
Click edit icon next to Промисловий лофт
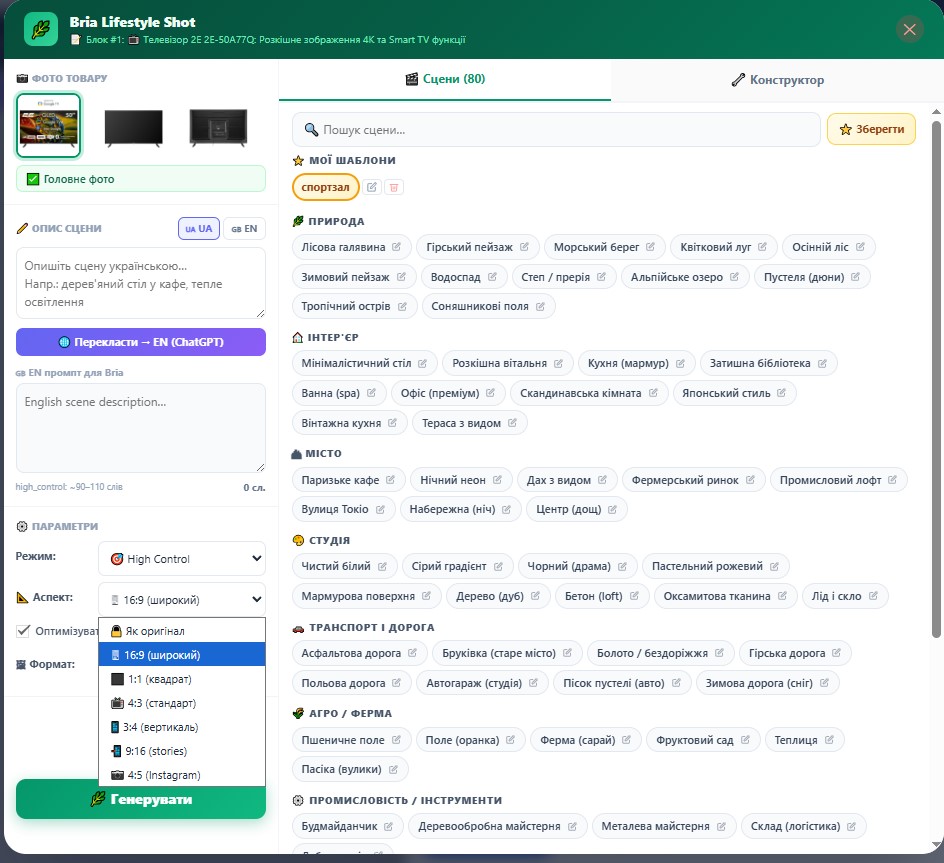click(892, 480)
